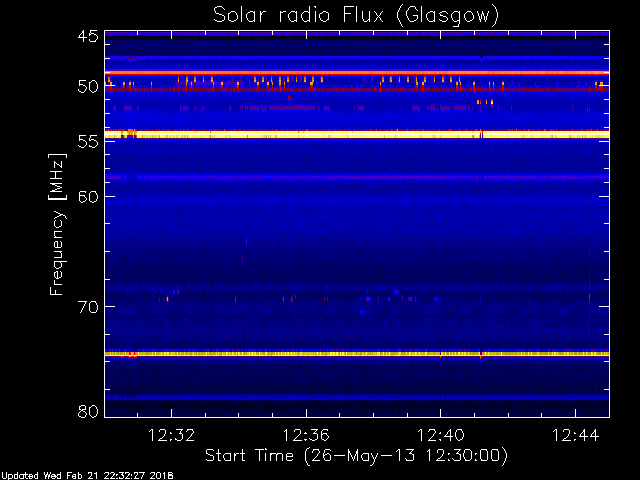Click the 70 MHz axis value
This screenshot has width=640, height=480.
tap(88, 307)
